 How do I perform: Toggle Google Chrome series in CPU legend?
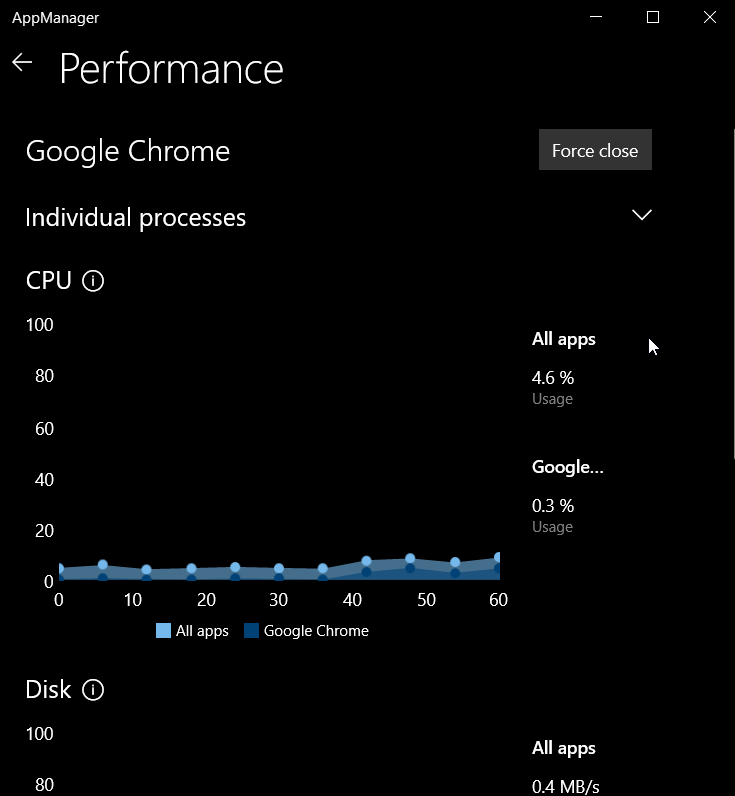coord(306,631)
